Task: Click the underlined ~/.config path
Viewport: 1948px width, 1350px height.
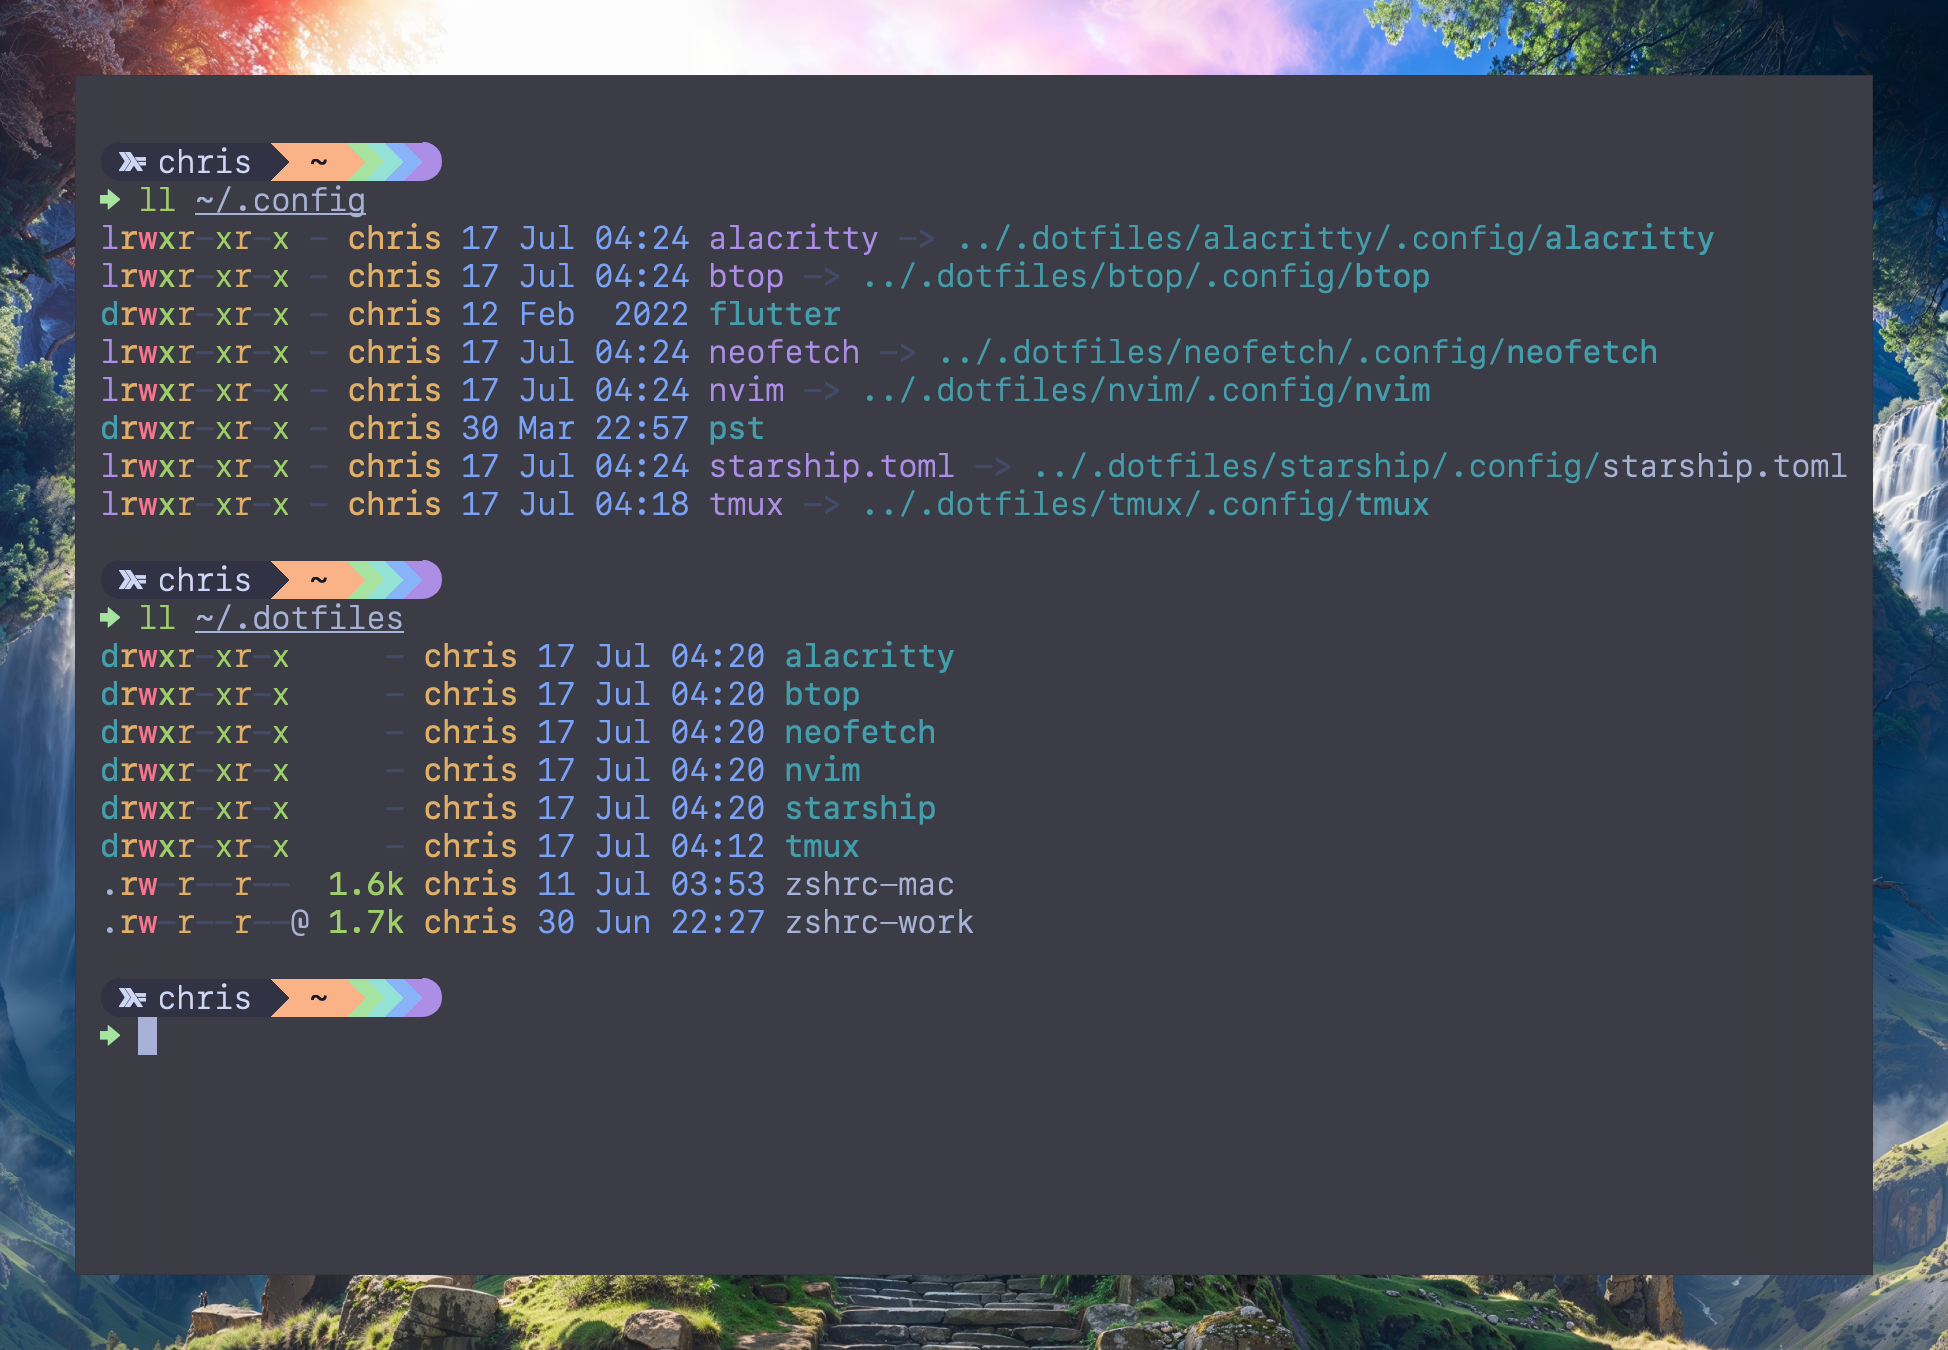Action: click(280, 201)
